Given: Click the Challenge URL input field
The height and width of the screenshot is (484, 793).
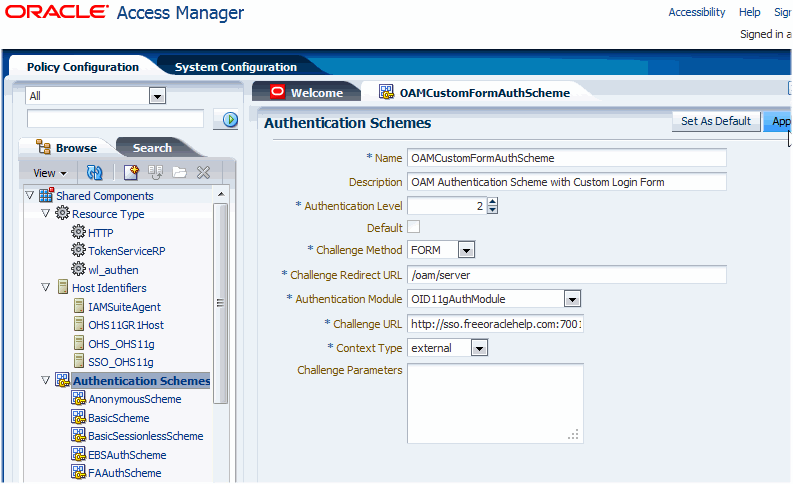Looking at the screenshot, I should [x=495, y=324].
